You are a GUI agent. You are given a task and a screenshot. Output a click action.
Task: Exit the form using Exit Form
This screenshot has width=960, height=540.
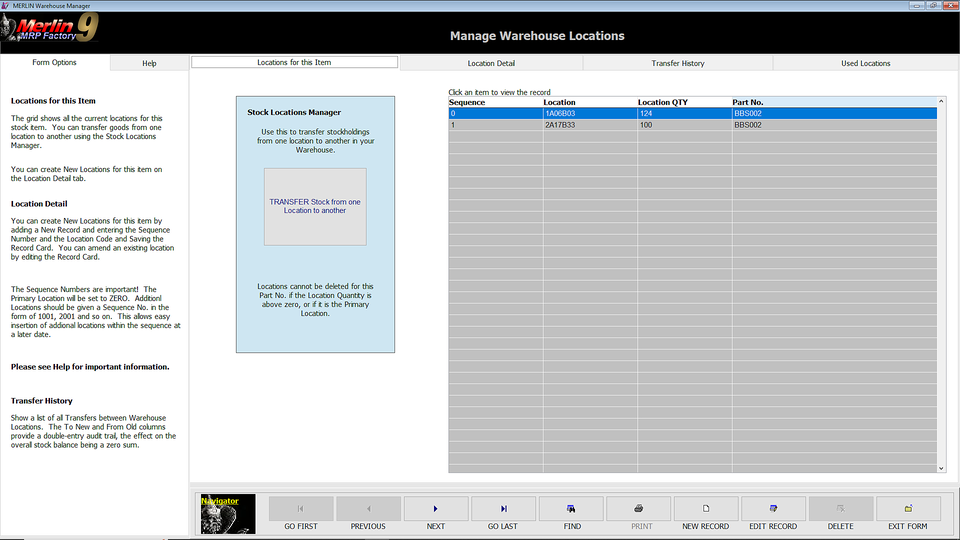[x=908, y=509]
